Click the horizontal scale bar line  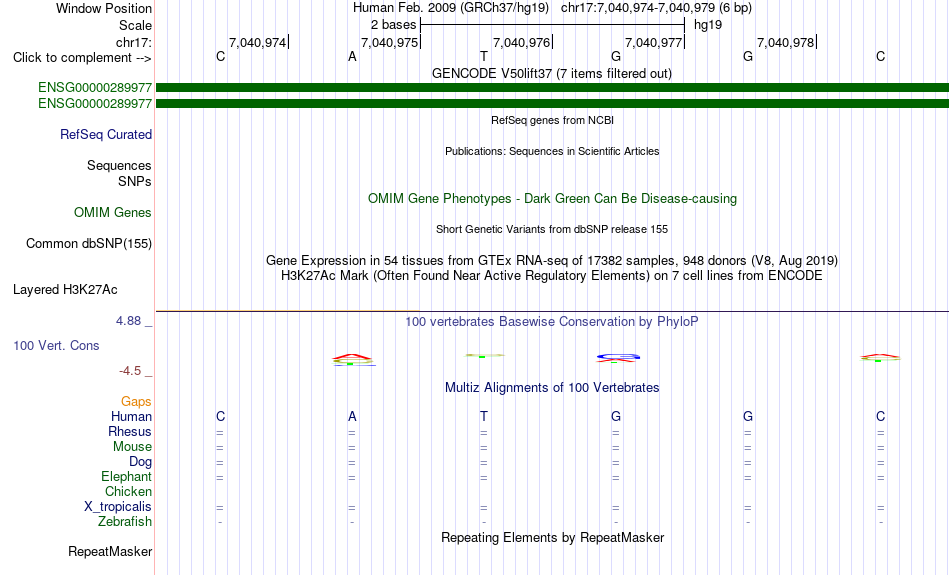click(x=553, y=25)
